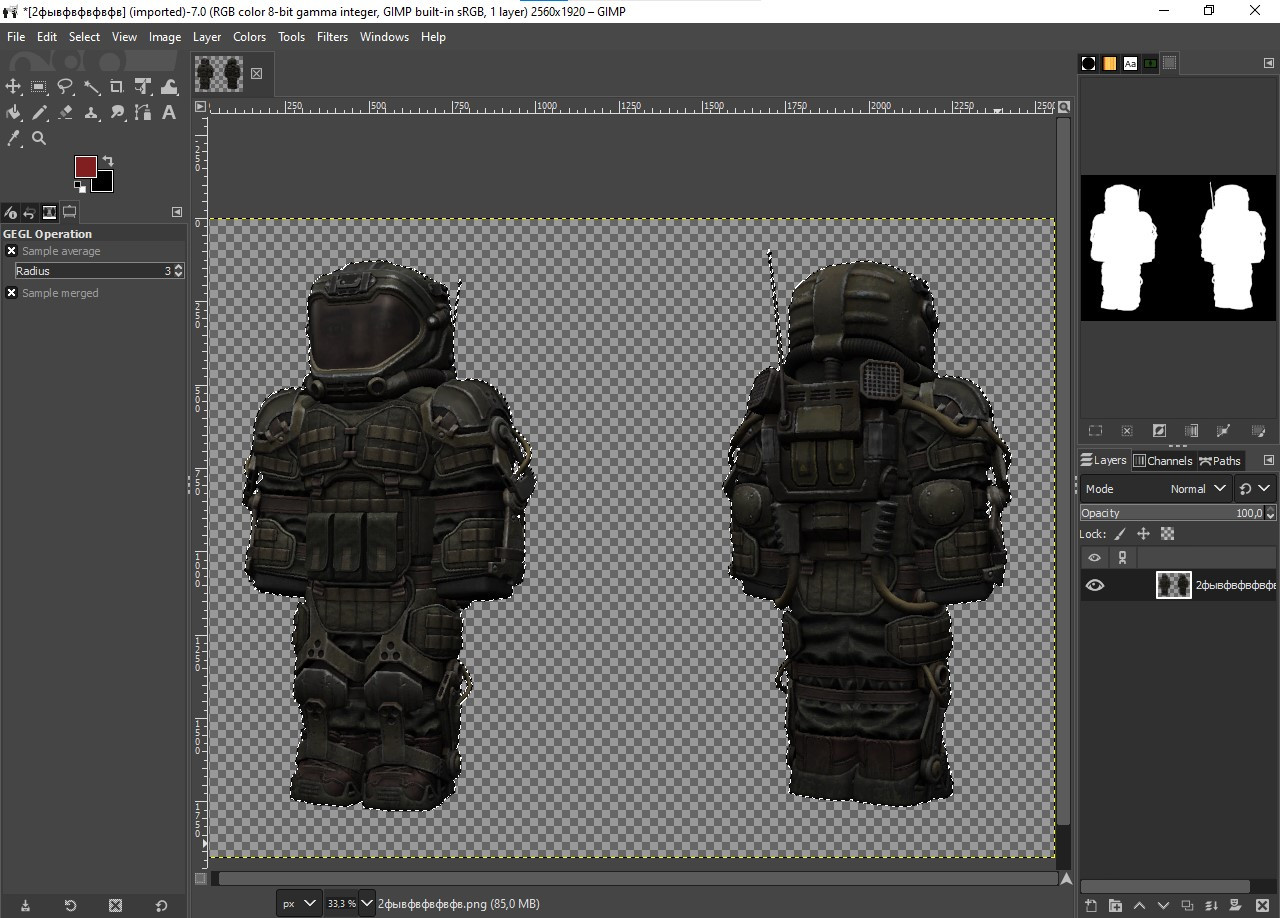Reset tool options to defaults icon
This screenshot has height=918, width=1280.
pos(161,906)
